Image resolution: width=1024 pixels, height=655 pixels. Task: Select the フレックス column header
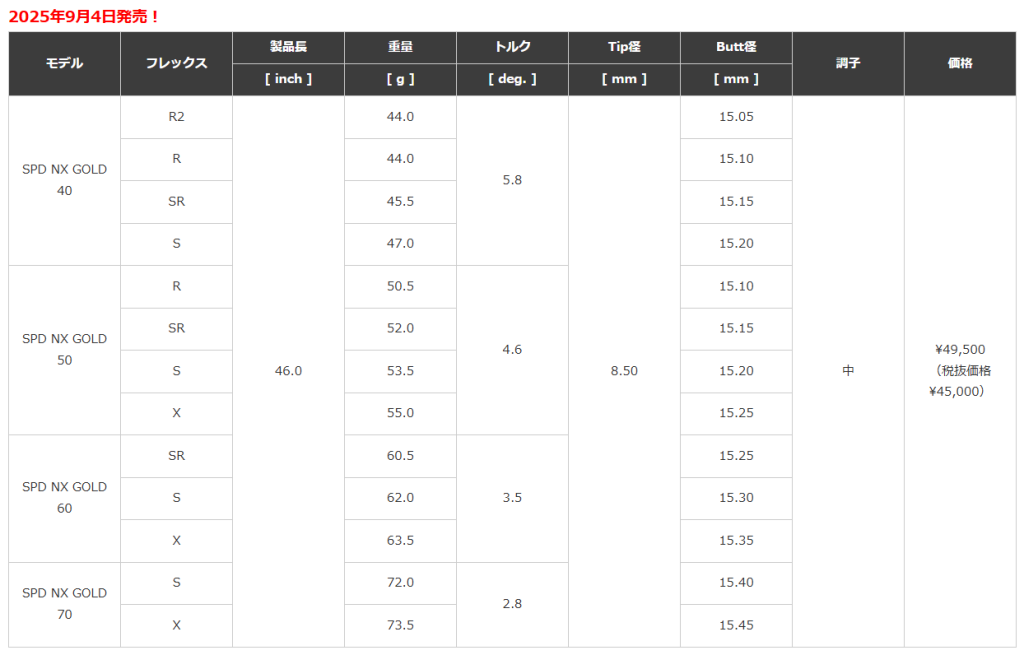176,63
